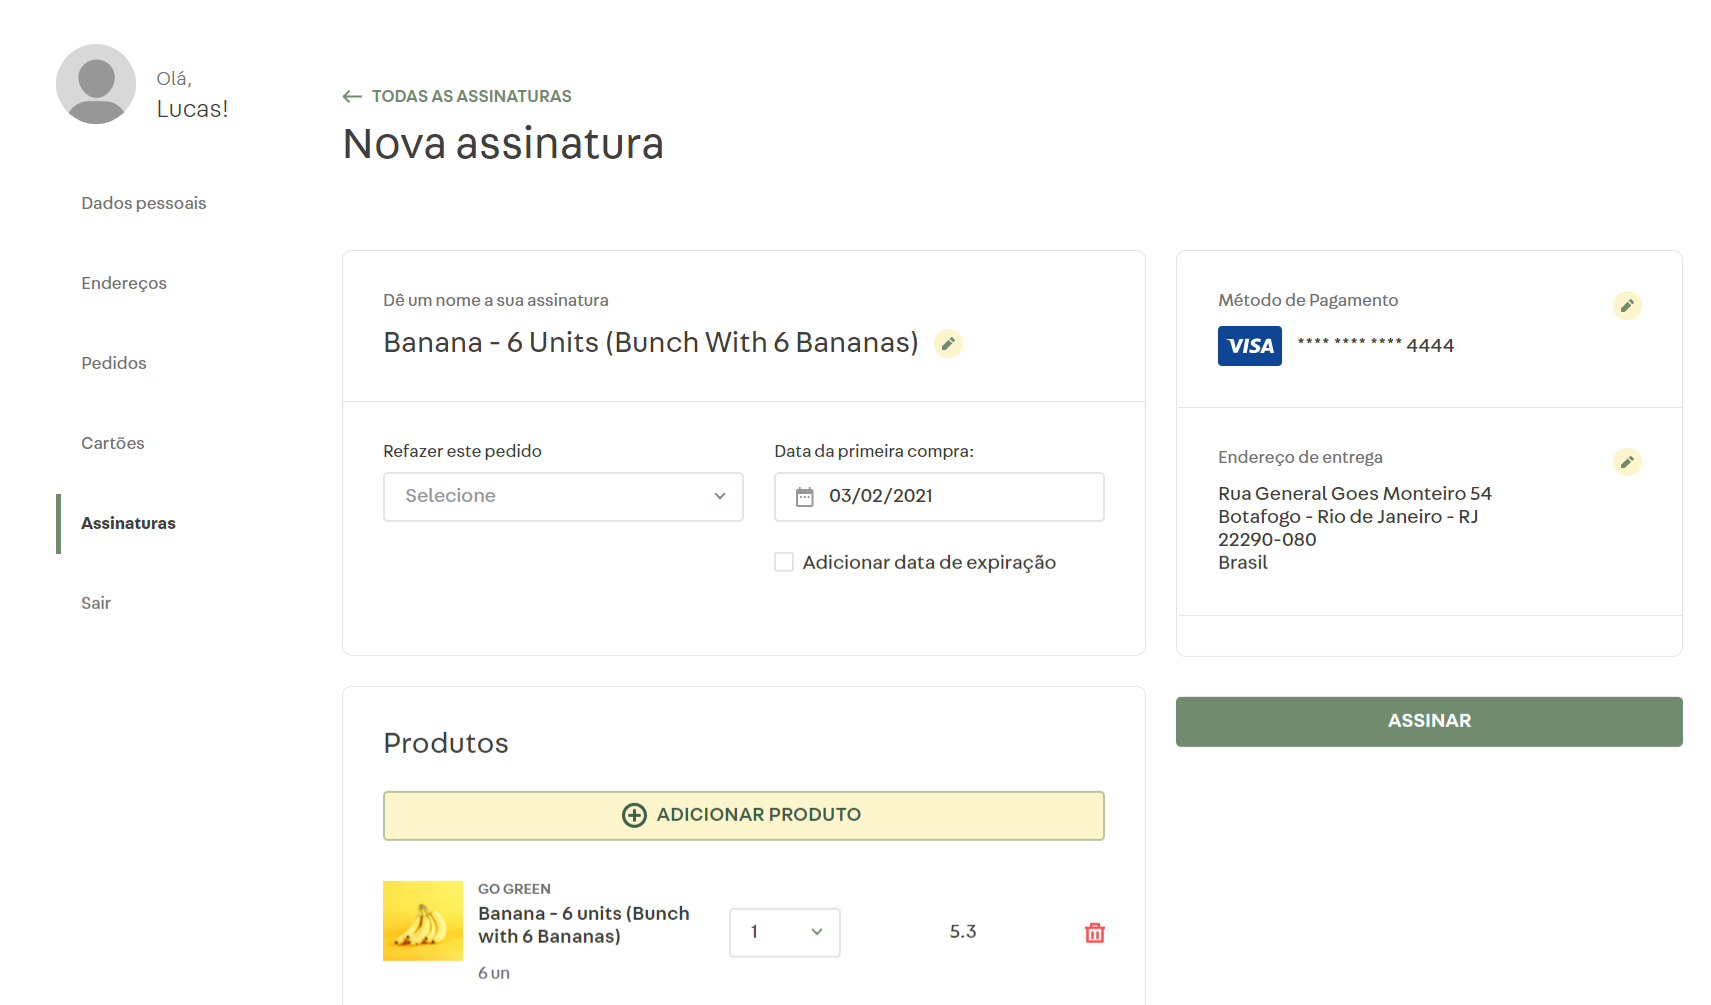Open Dados pessoais menu item
This screenshot has height=1005, width=1711.
(144, 203)
